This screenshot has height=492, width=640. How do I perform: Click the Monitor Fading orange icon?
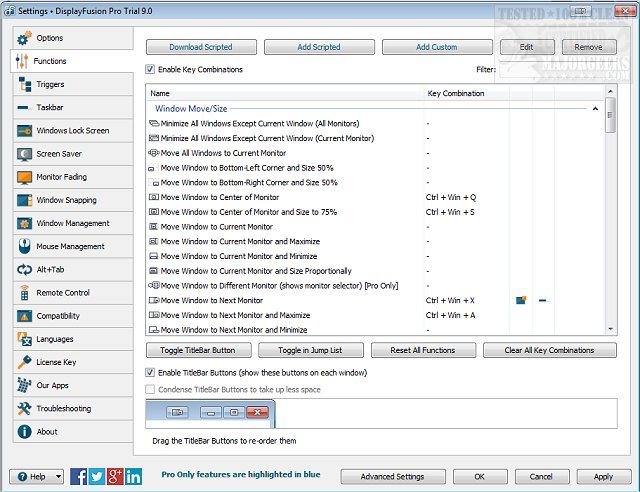pos(24,177)
